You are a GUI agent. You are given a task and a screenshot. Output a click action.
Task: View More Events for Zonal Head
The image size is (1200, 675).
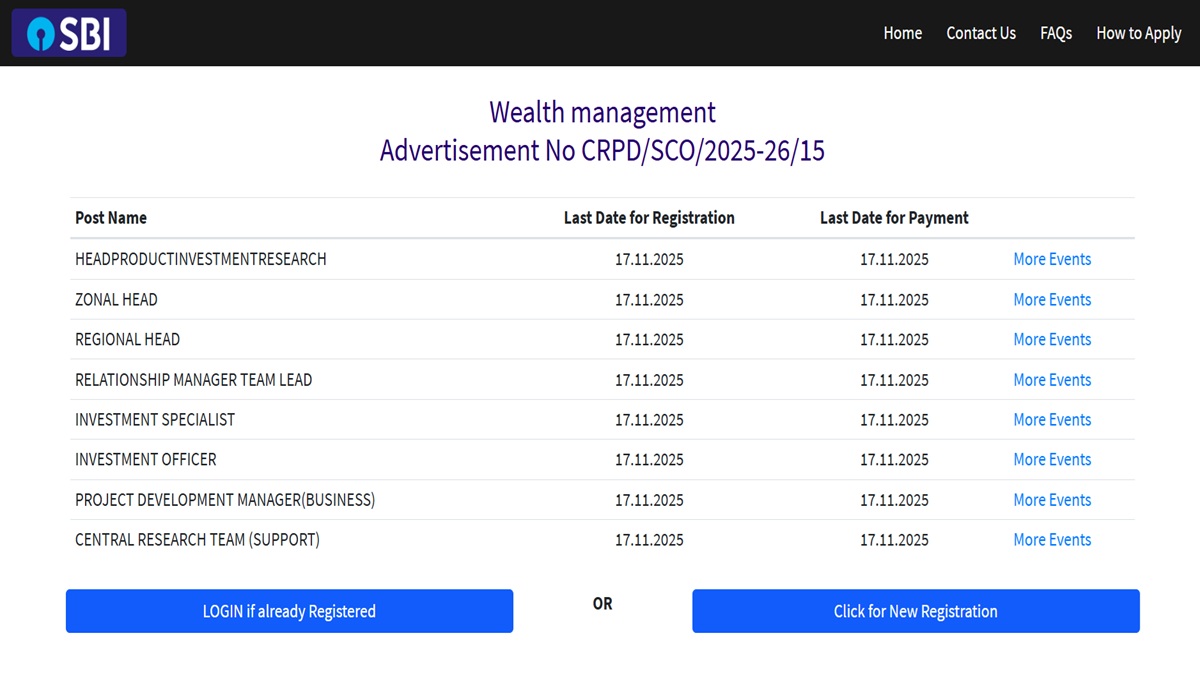[1052, 299]
